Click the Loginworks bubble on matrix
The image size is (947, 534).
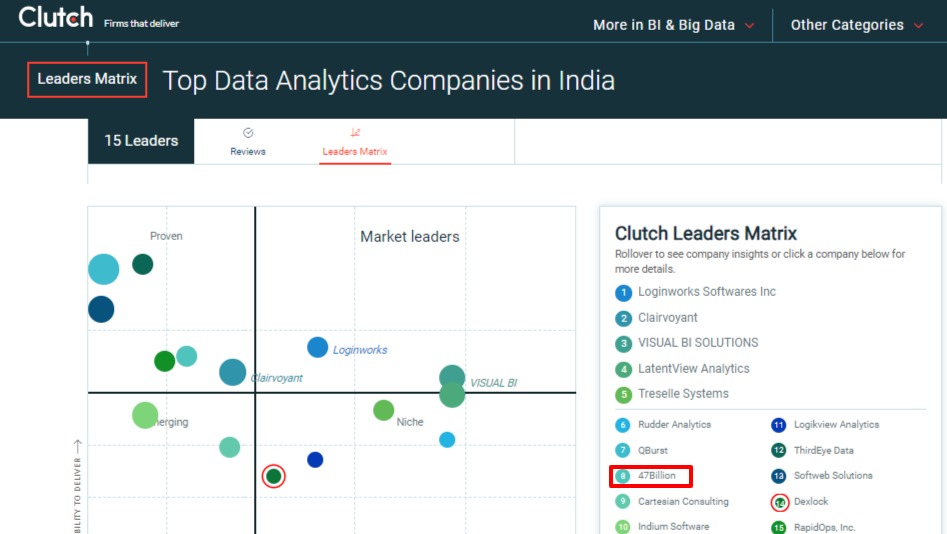[x=318, y=347]
